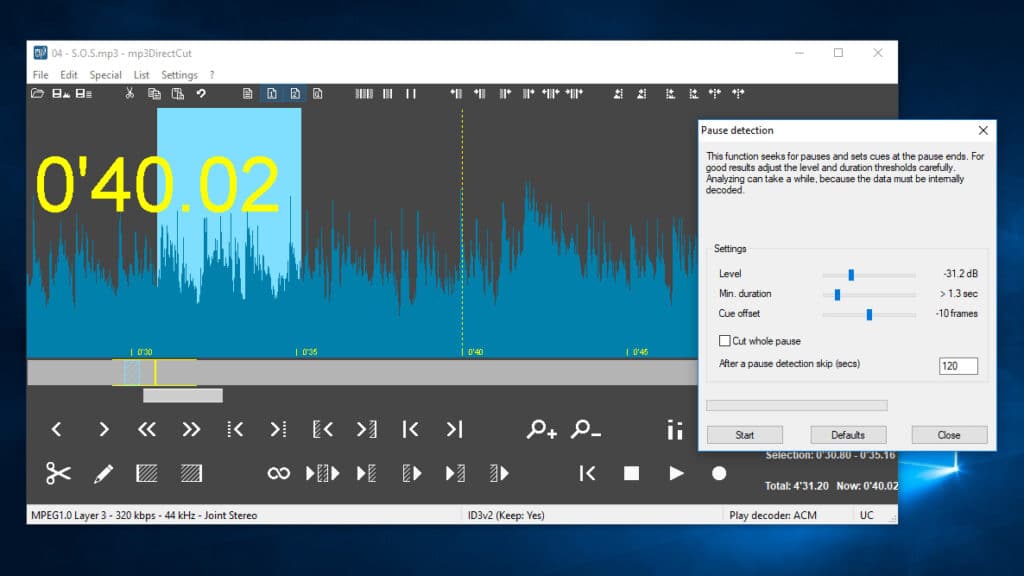Adjust the Level threshold slider
The height and width of the screenshot is (576, 1024).
851,273
